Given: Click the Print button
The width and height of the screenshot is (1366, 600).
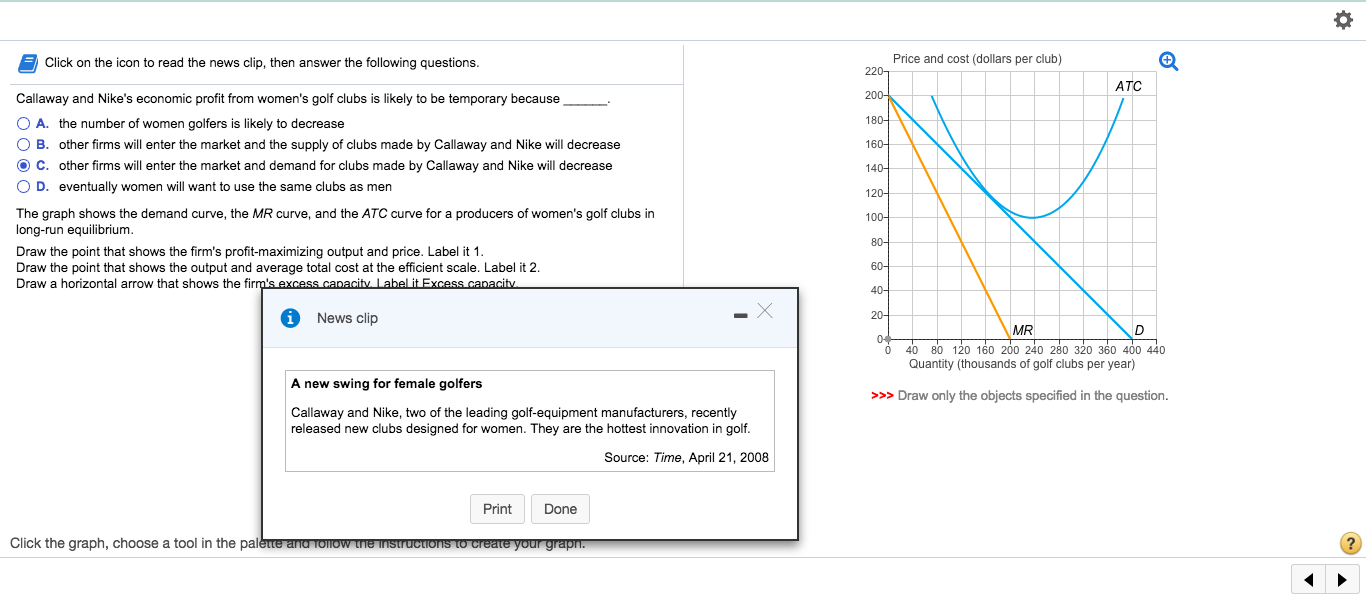Looking at the screenshot, I should click(497, 509).
